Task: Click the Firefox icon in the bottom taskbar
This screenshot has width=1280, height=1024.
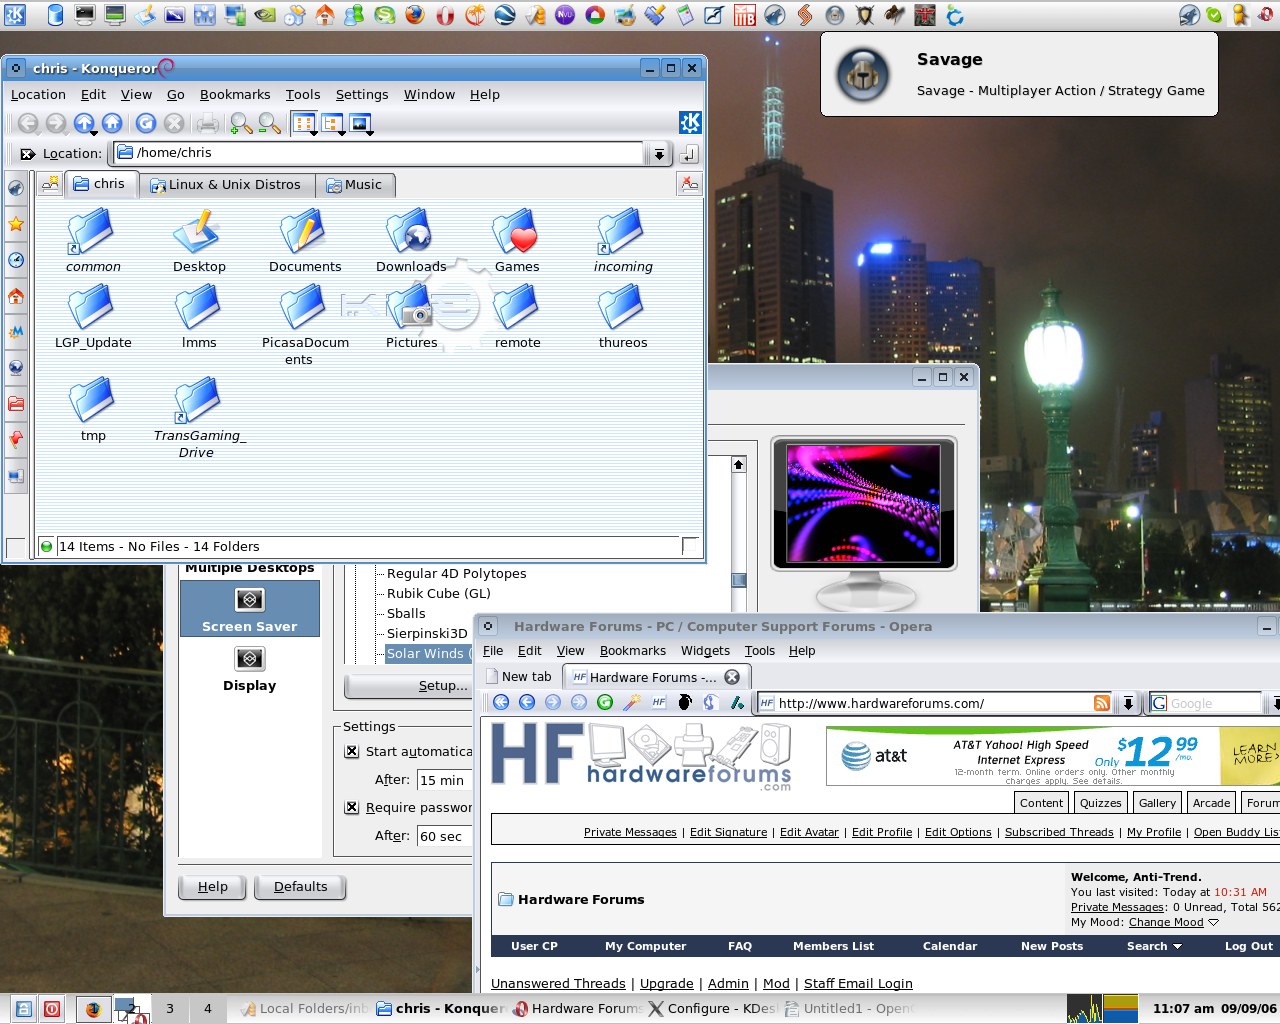Action: [x=94, y=1009]
